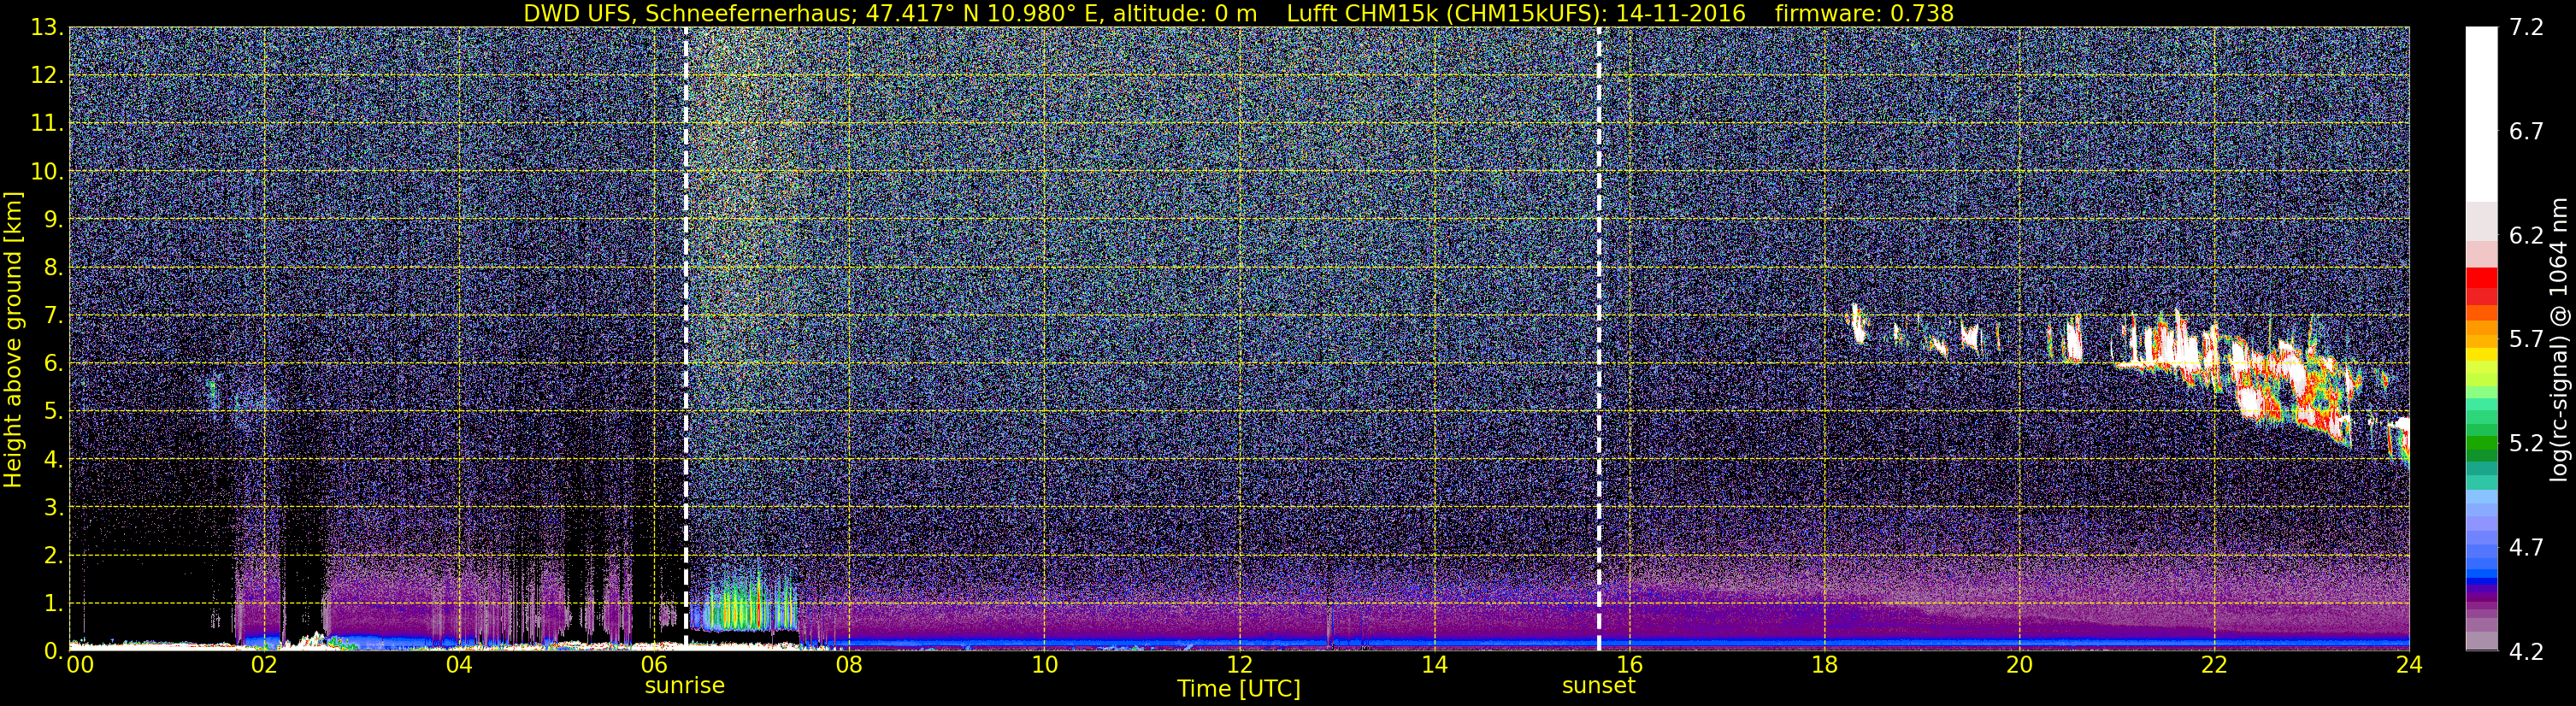Click the time axis tick label '14'
This screenshot has width=2576, height=706.
click(1434, 666)
